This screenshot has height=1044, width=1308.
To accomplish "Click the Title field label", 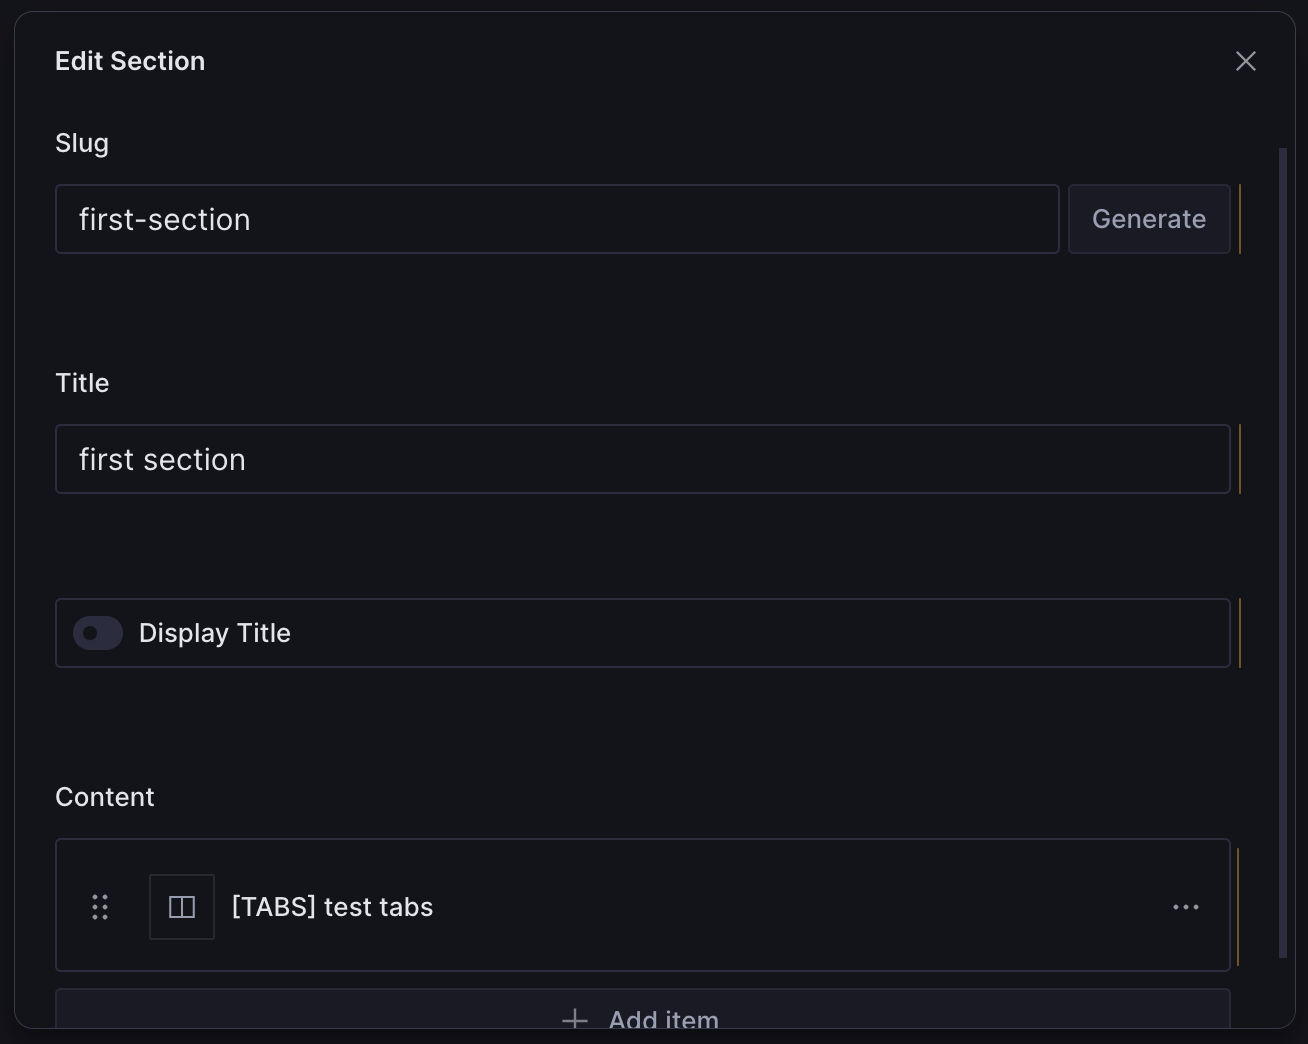I will [82, 383].
